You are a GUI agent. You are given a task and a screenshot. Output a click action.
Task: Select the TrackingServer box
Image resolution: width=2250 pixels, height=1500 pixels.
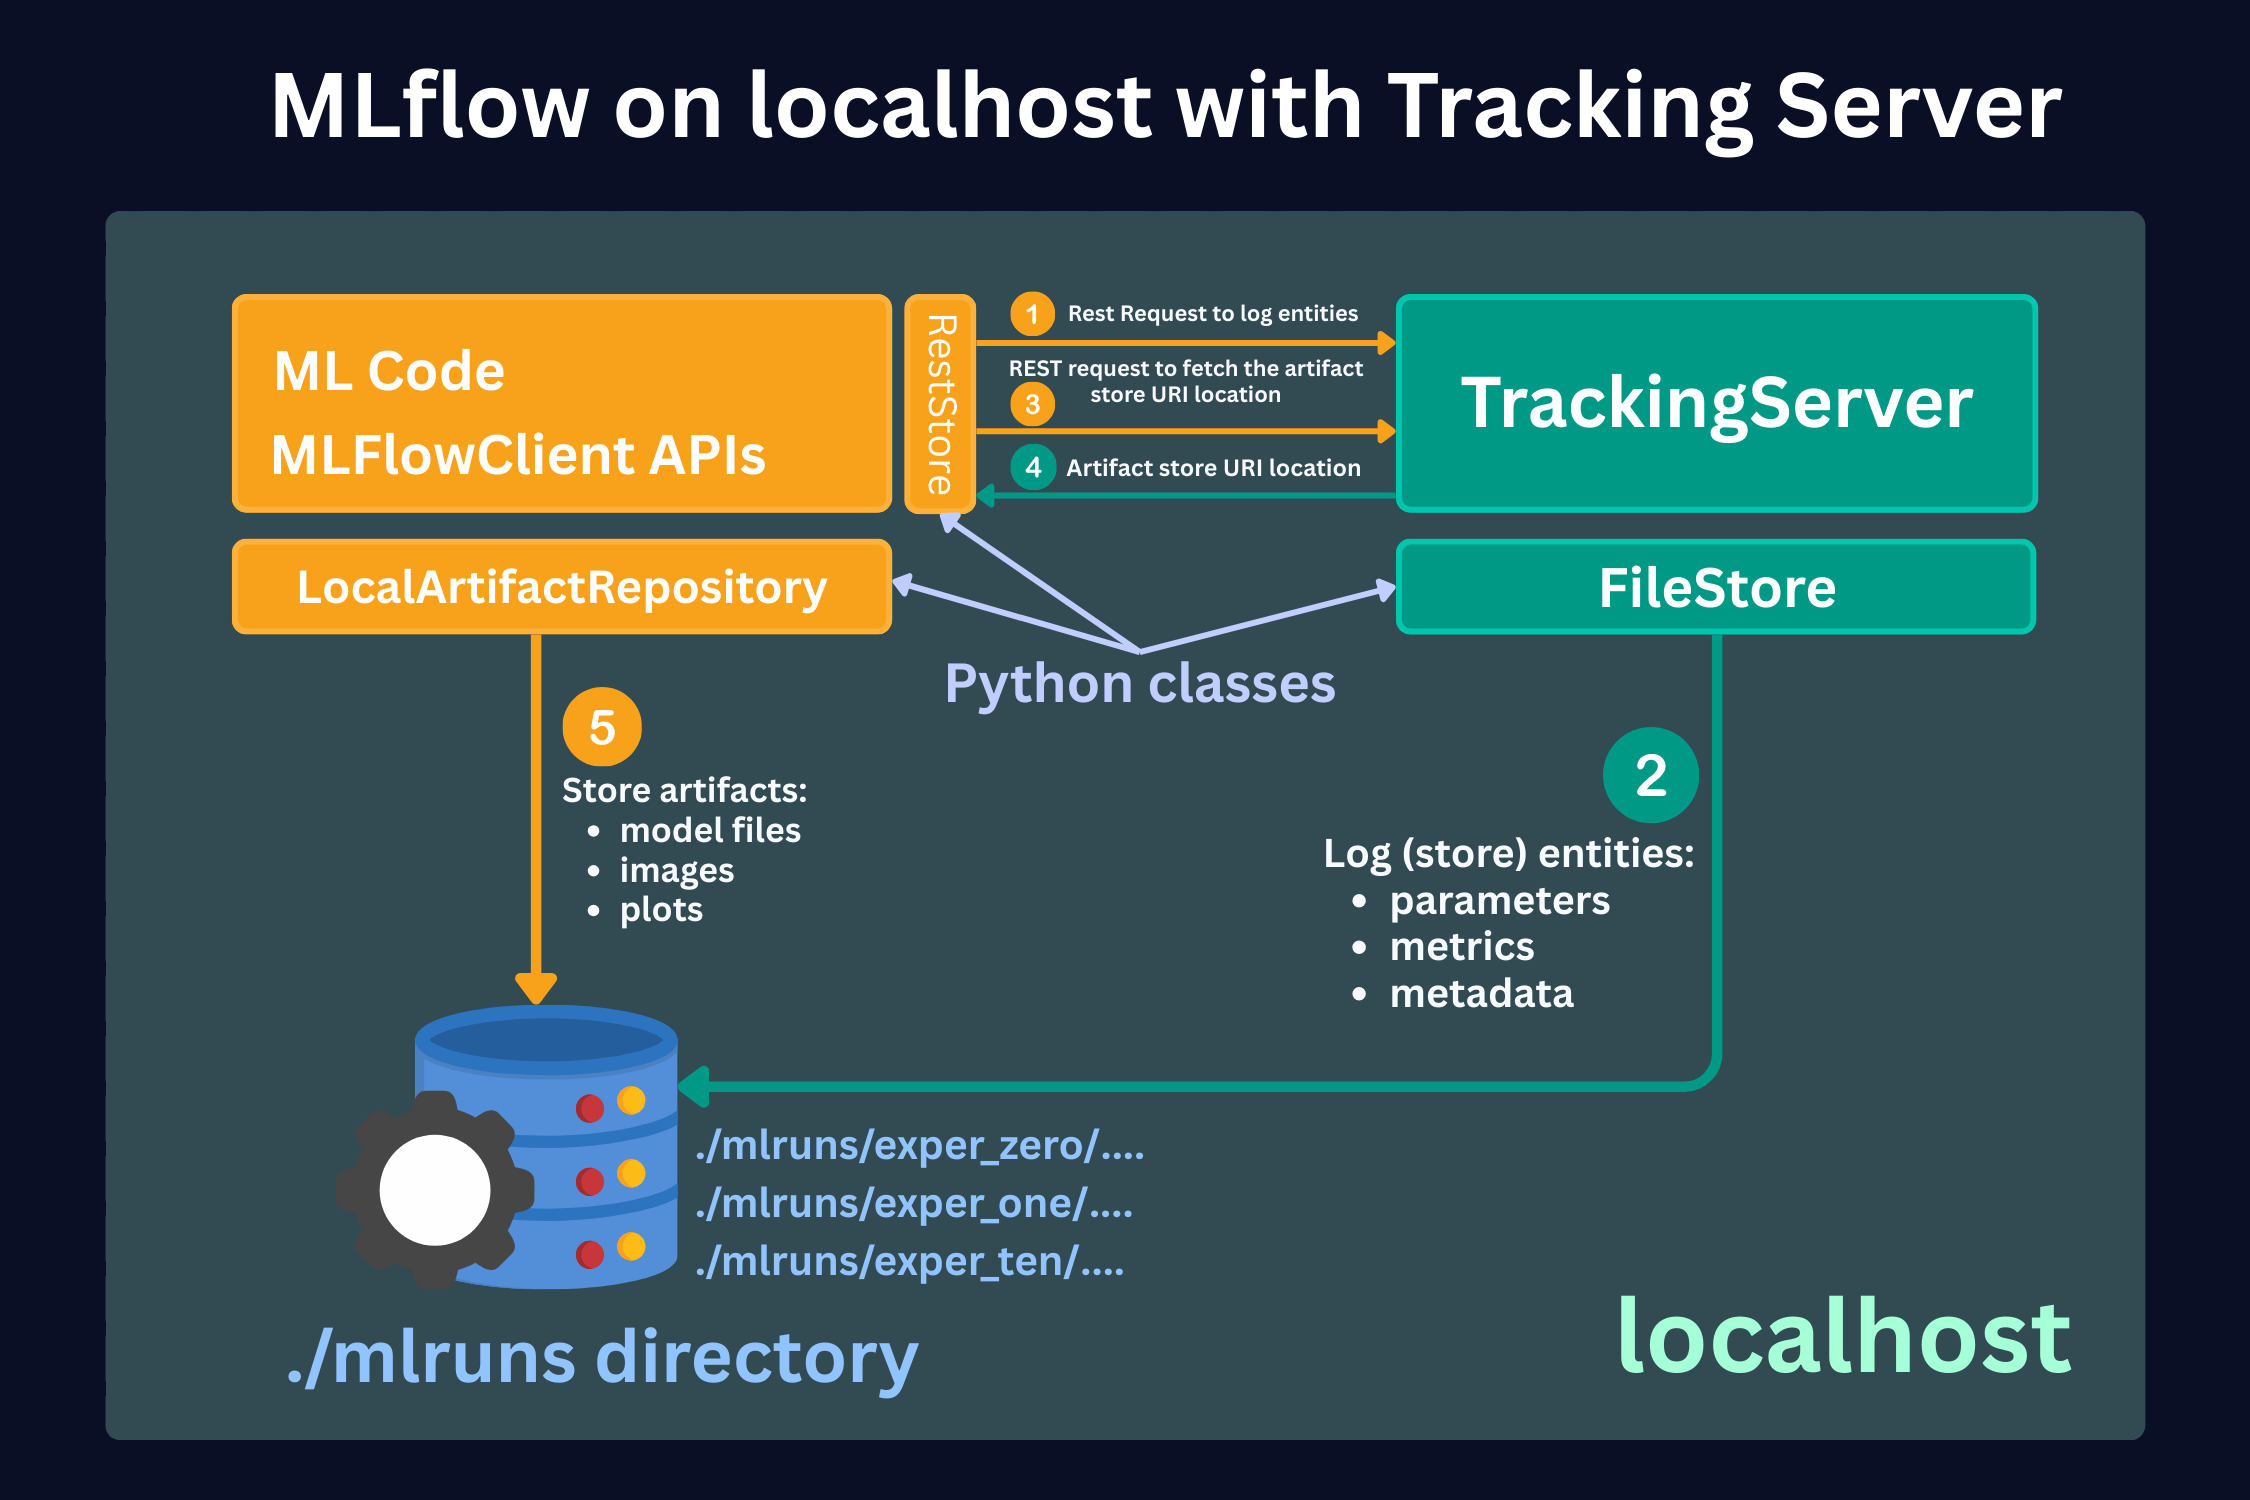[x=1716, y=404]
